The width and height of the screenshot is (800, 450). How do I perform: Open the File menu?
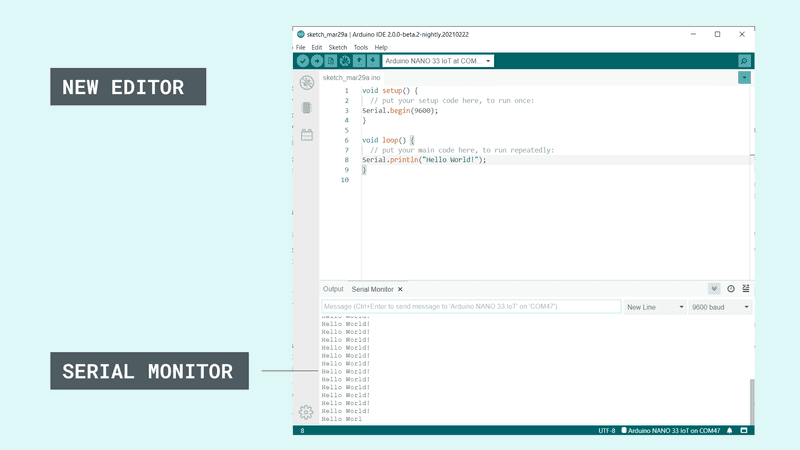coord(301,47)
